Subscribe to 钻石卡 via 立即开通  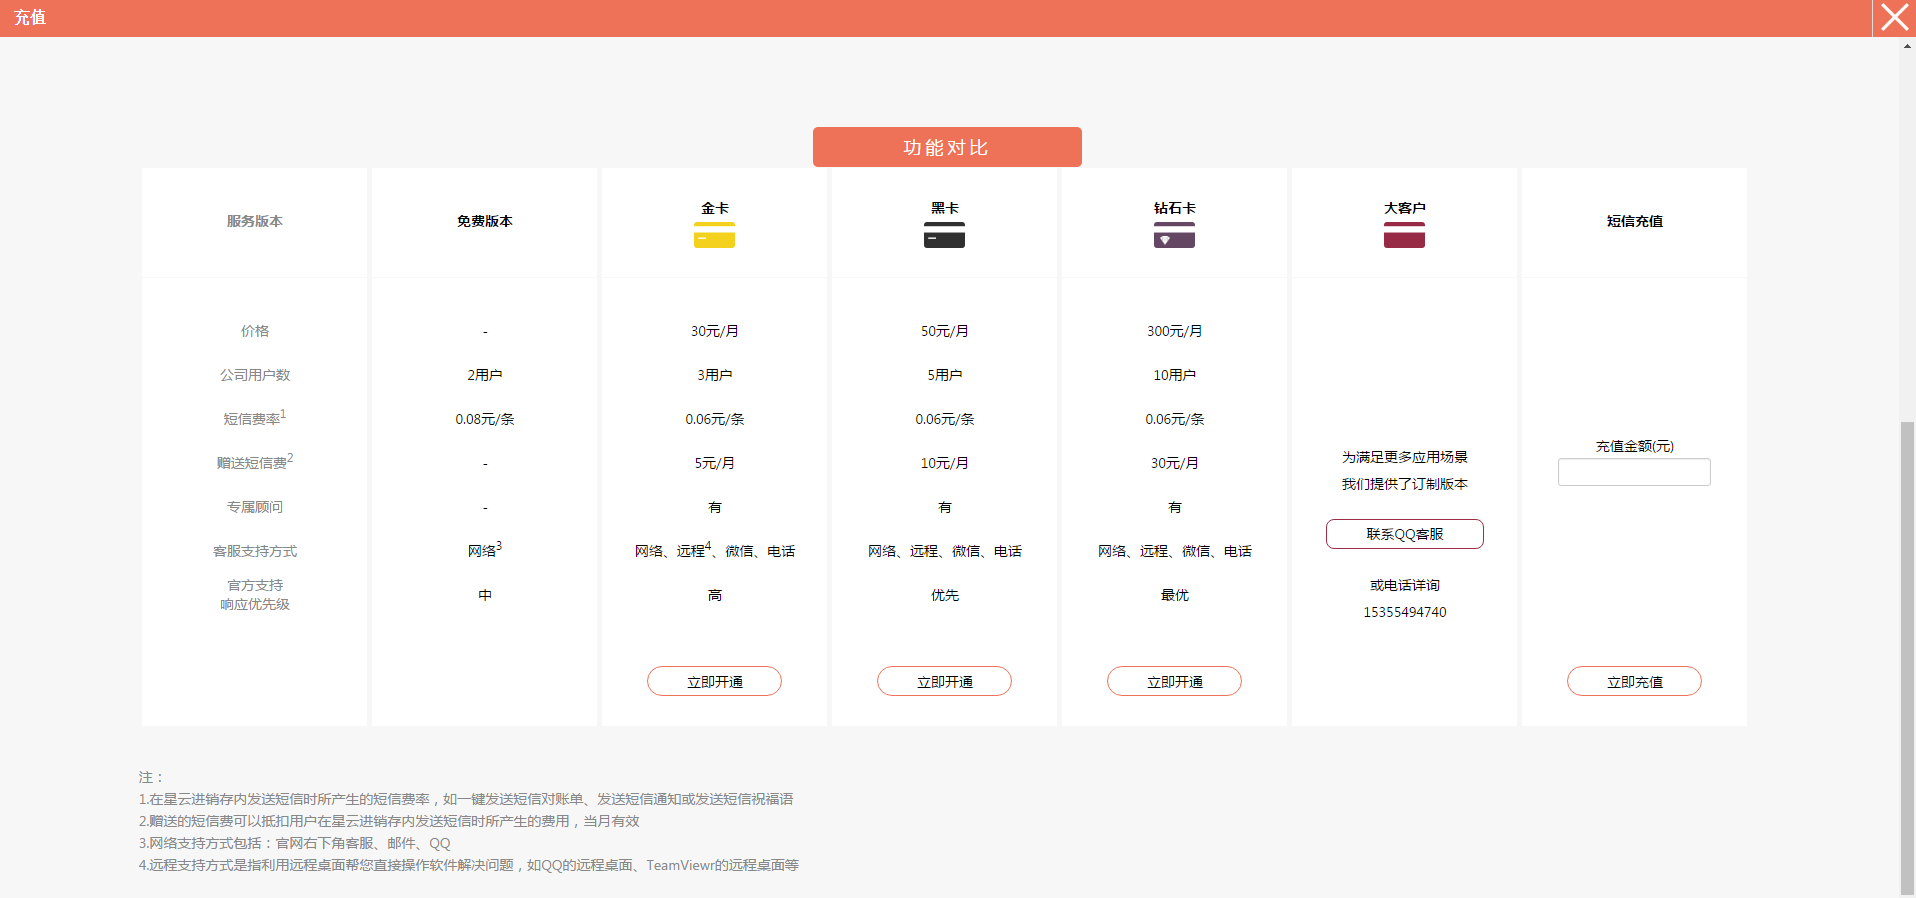pyautogui.click(x=1174, y=681)
